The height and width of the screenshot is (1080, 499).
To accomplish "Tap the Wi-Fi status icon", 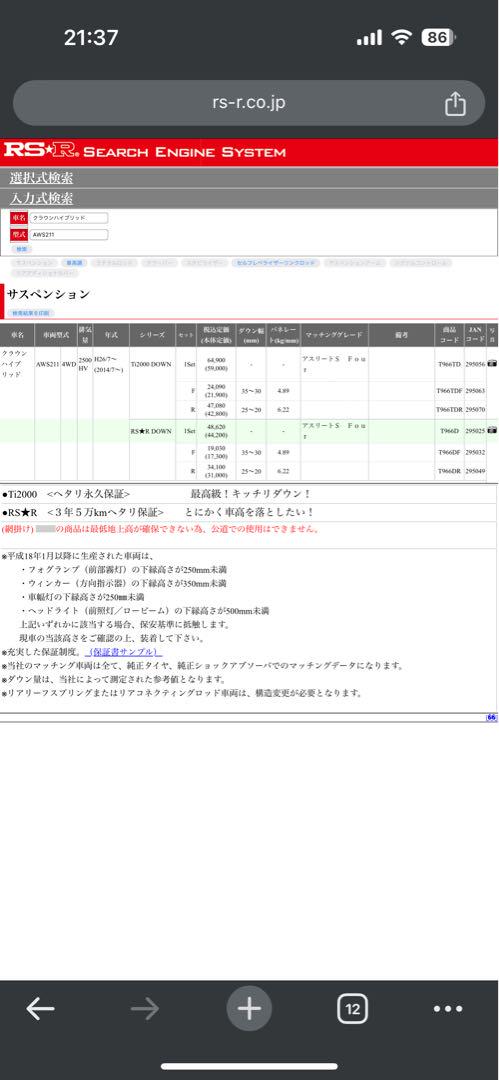I will click(400, 37).
